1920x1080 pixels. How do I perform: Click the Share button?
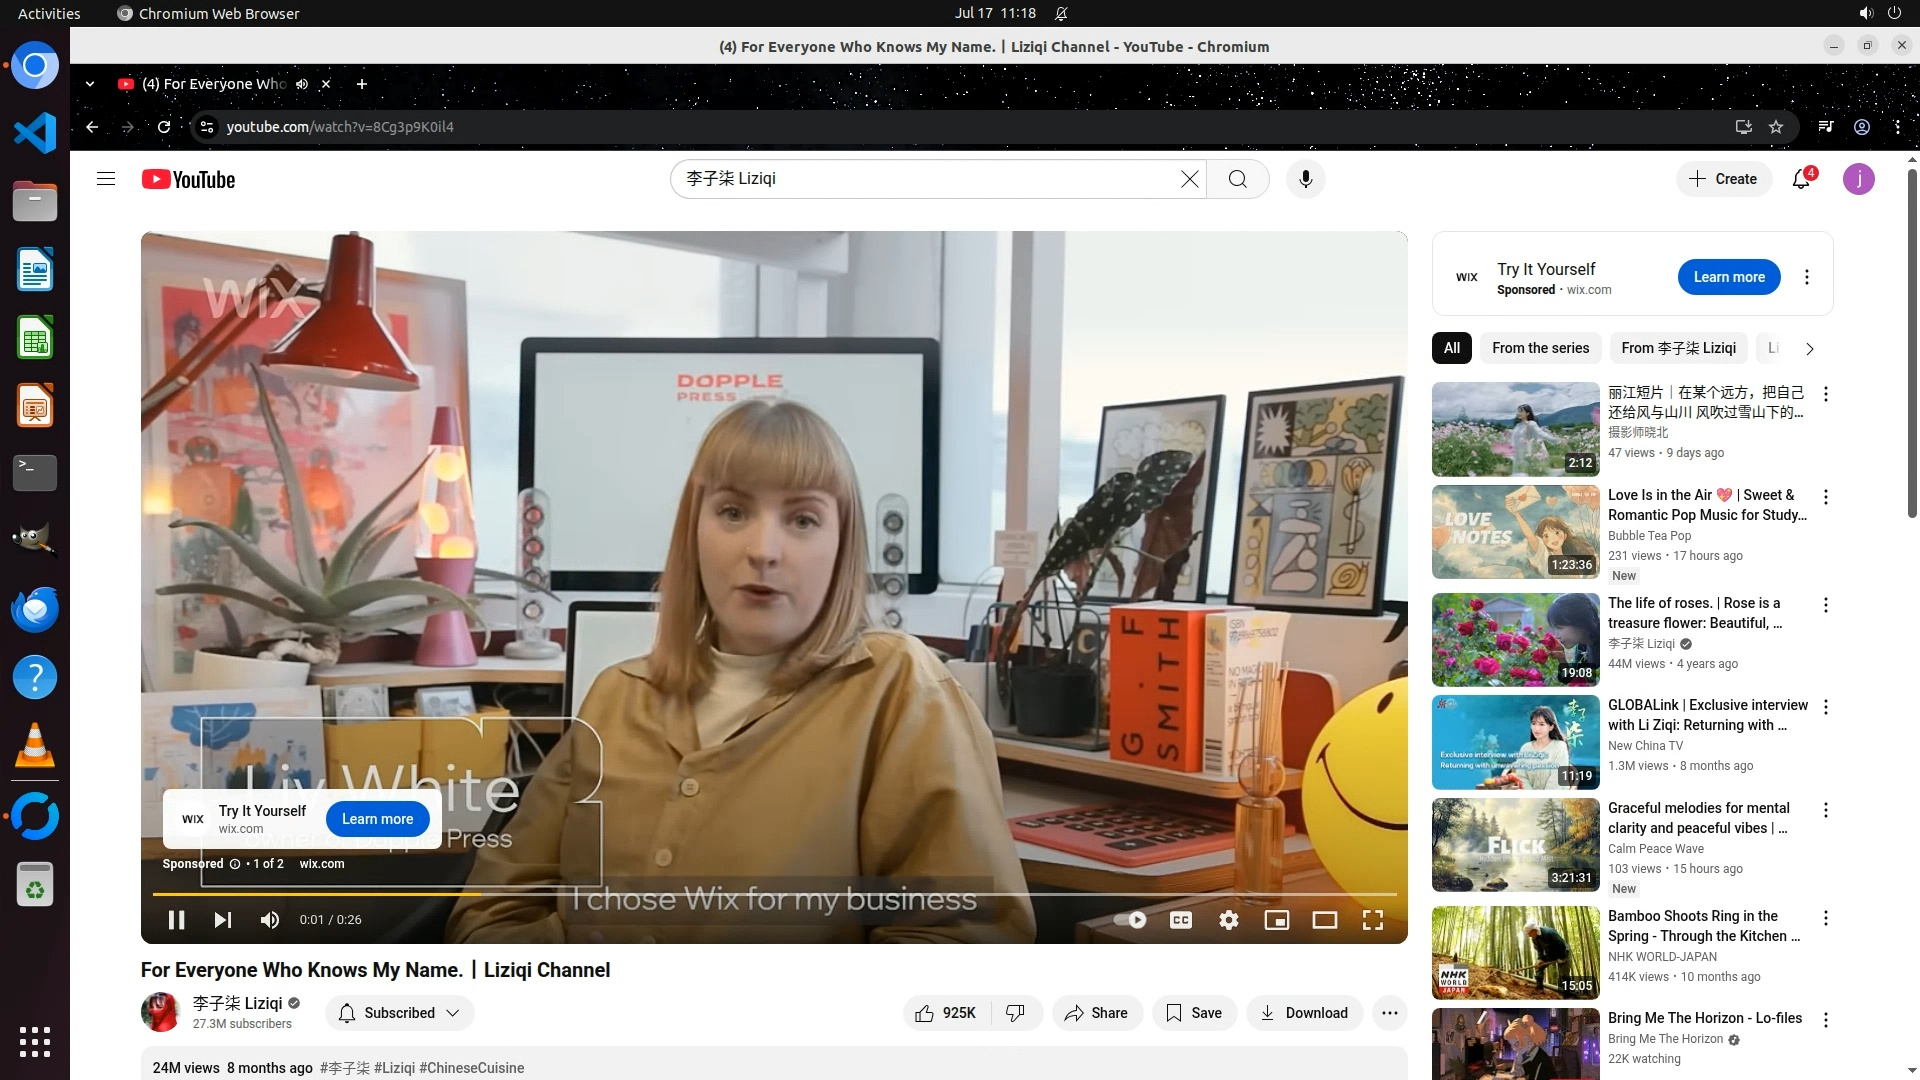point(1096,1013)
